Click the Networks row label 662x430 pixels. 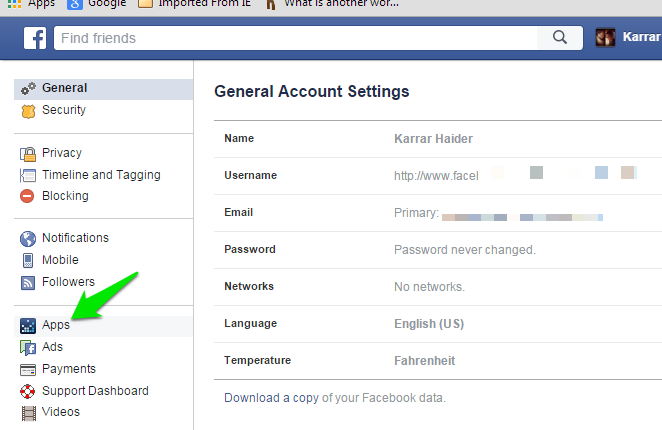coord(249,286)
